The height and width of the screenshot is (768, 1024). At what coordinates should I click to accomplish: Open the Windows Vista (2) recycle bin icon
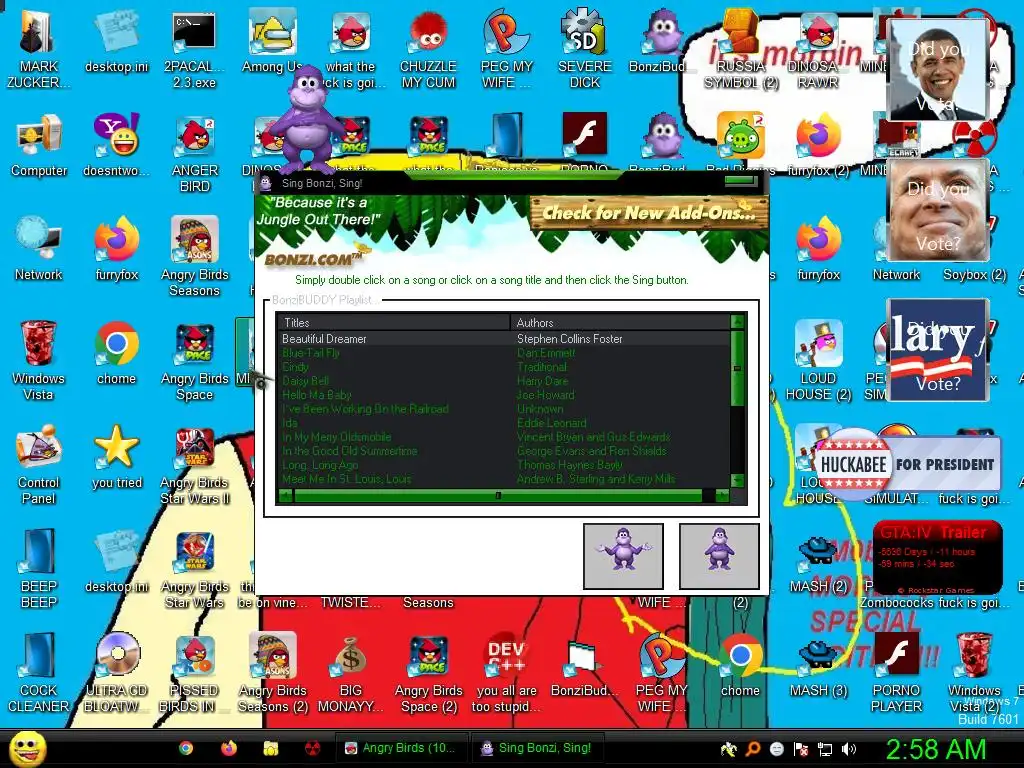[x=974, y=673]
